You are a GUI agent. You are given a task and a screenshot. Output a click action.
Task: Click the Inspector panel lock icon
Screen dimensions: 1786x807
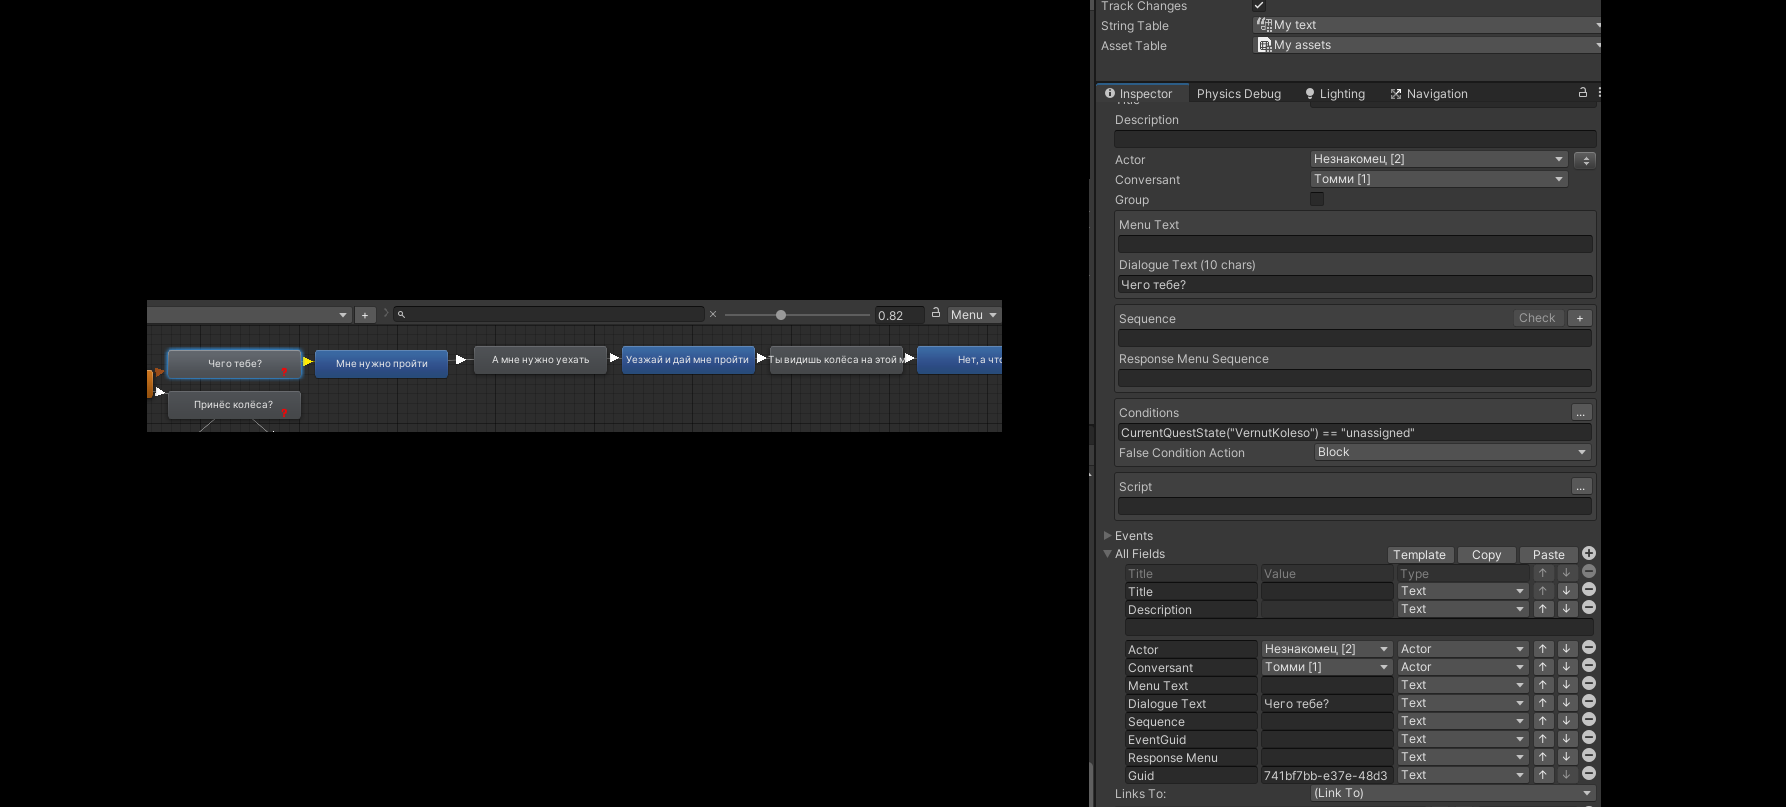tap(1583, 92)
